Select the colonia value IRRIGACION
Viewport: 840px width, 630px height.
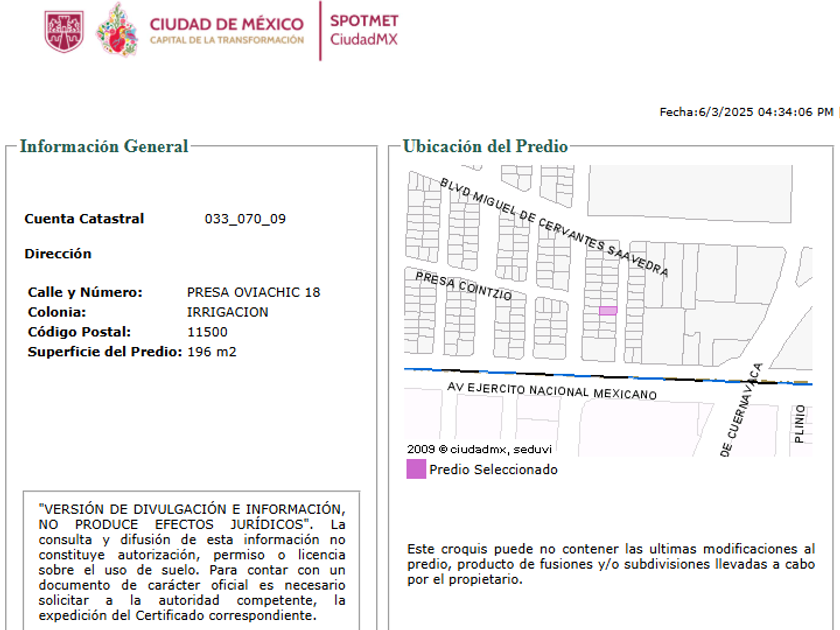point(228,312)
